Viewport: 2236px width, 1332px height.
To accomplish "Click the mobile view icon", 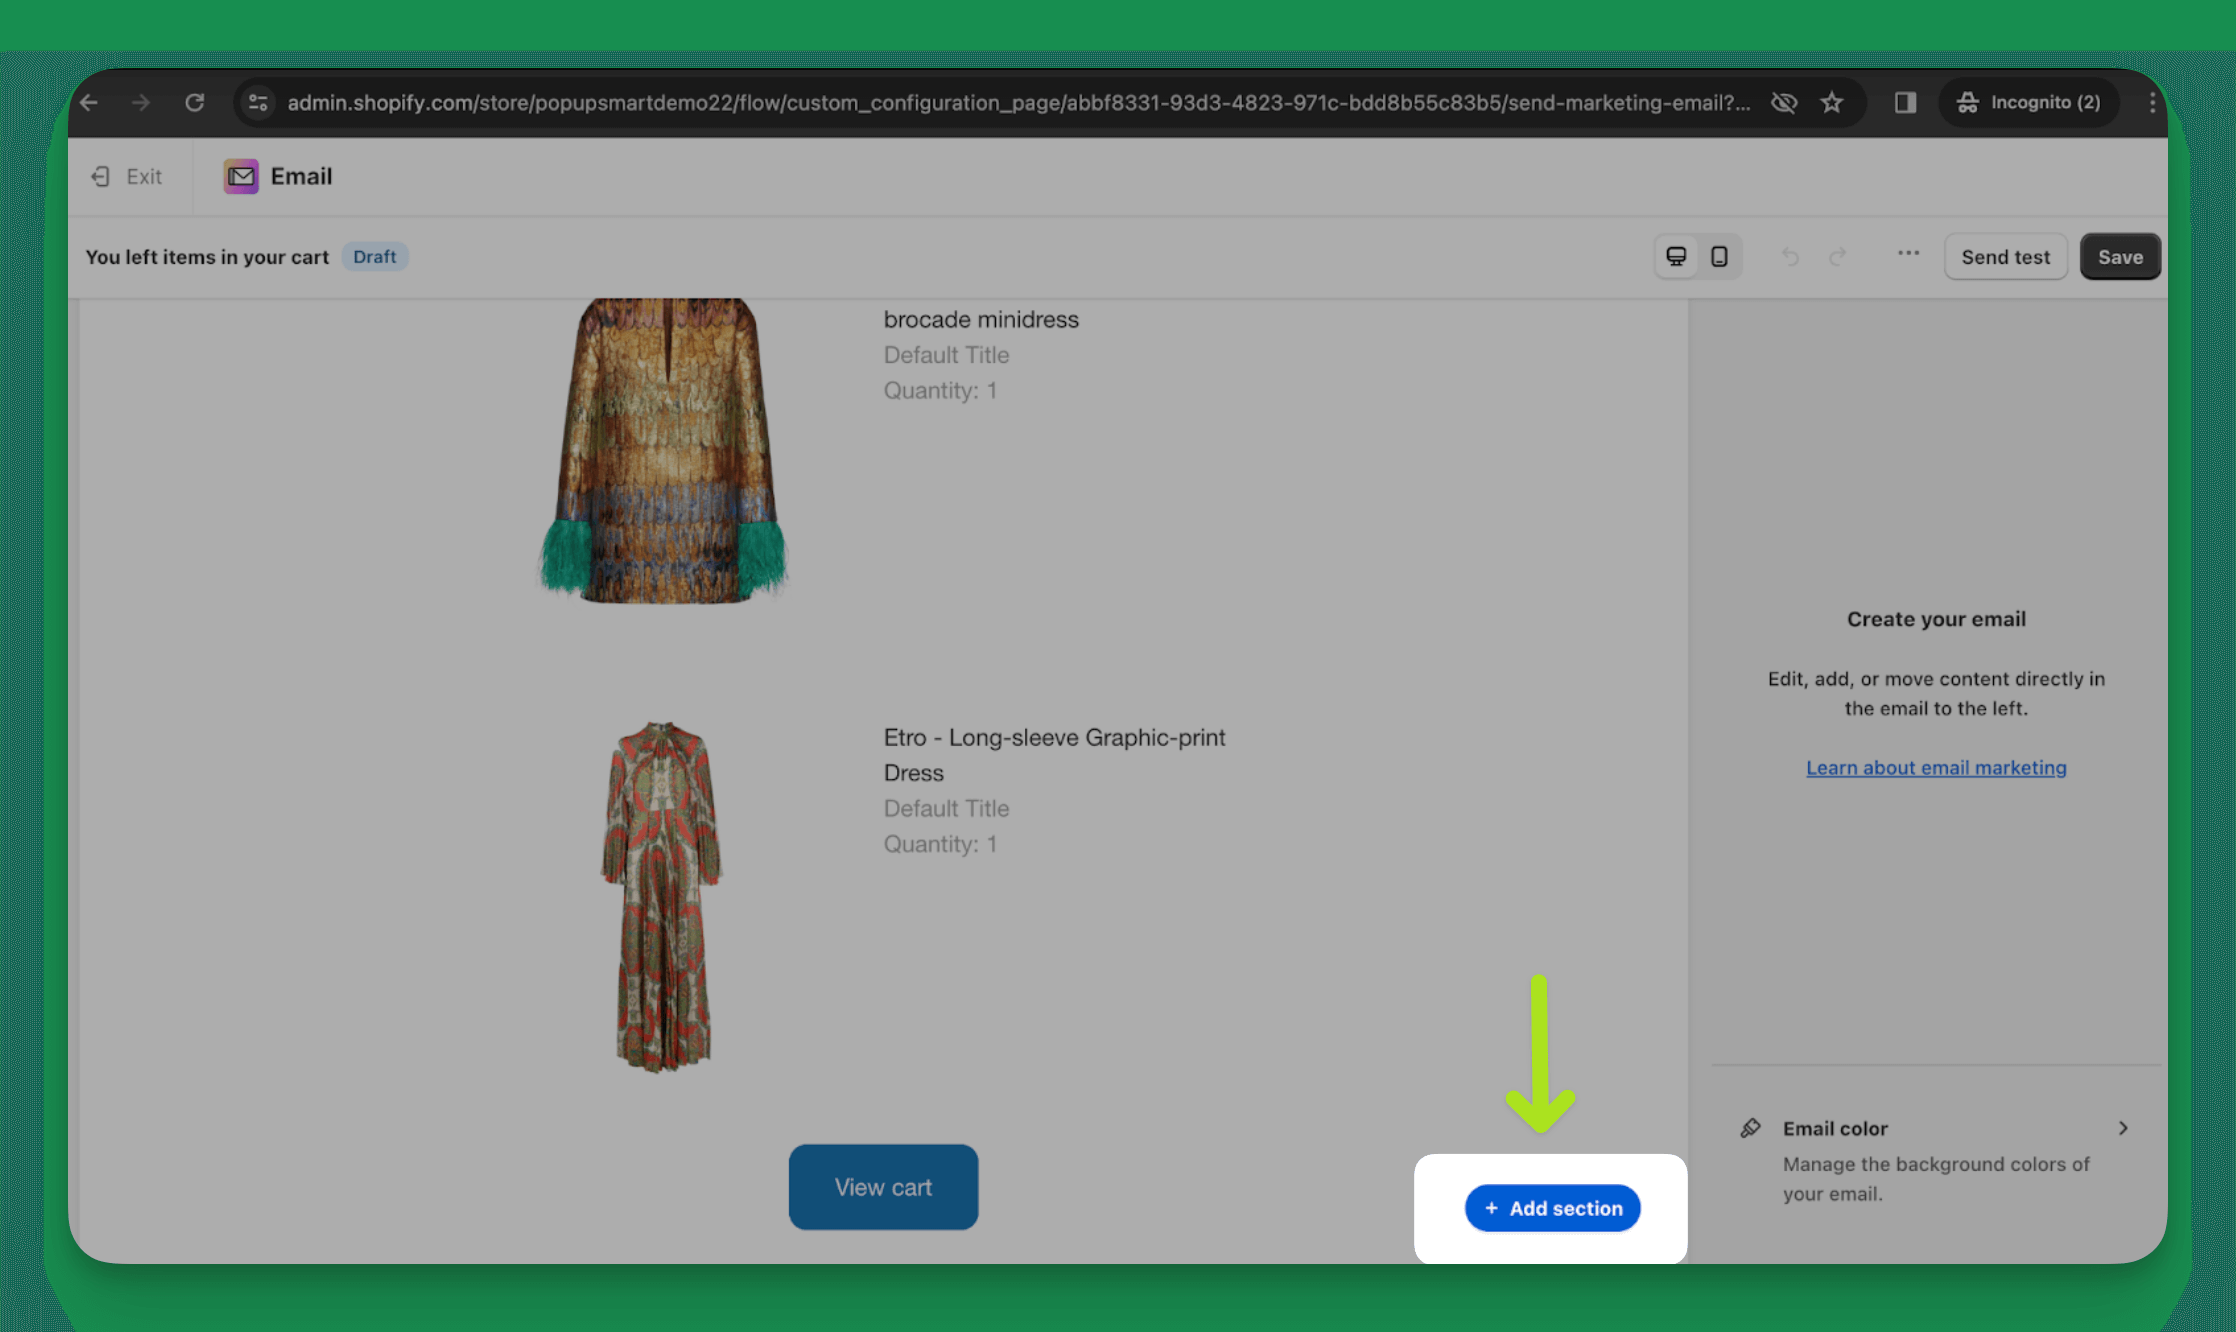I will tap(1721, 255).
